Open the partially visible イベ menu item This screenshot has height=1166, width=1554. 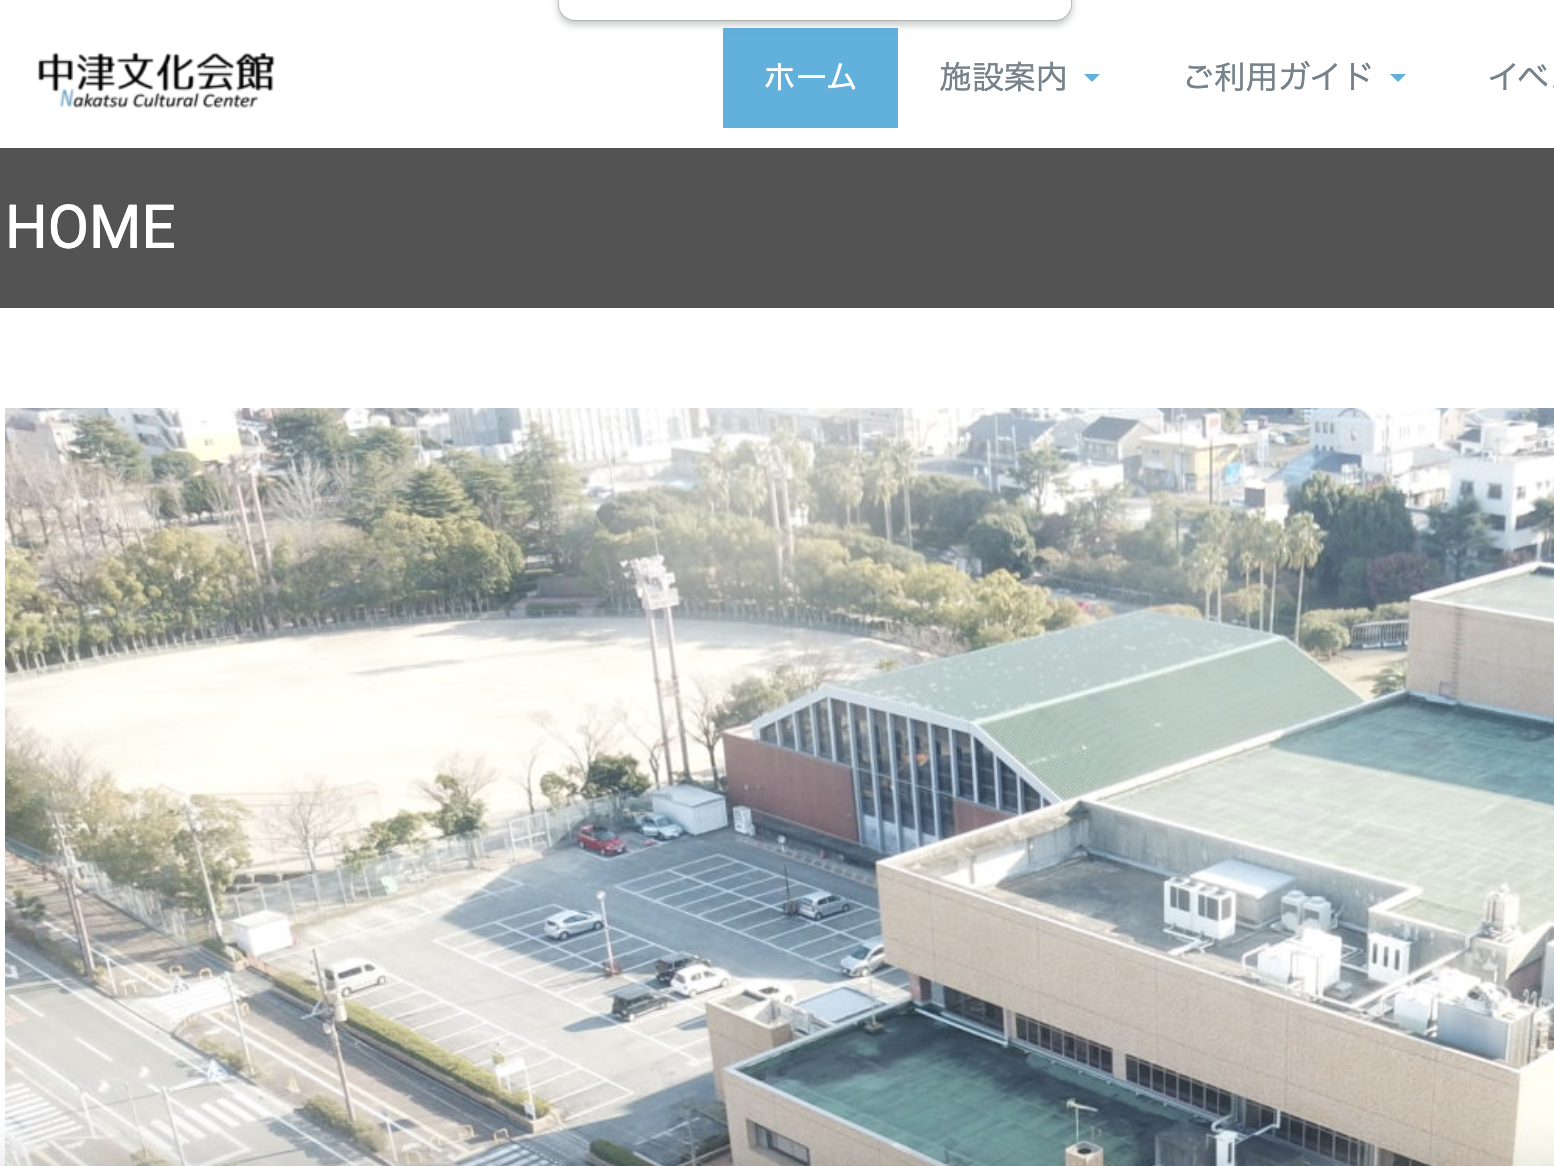(x=1520, y=77)
